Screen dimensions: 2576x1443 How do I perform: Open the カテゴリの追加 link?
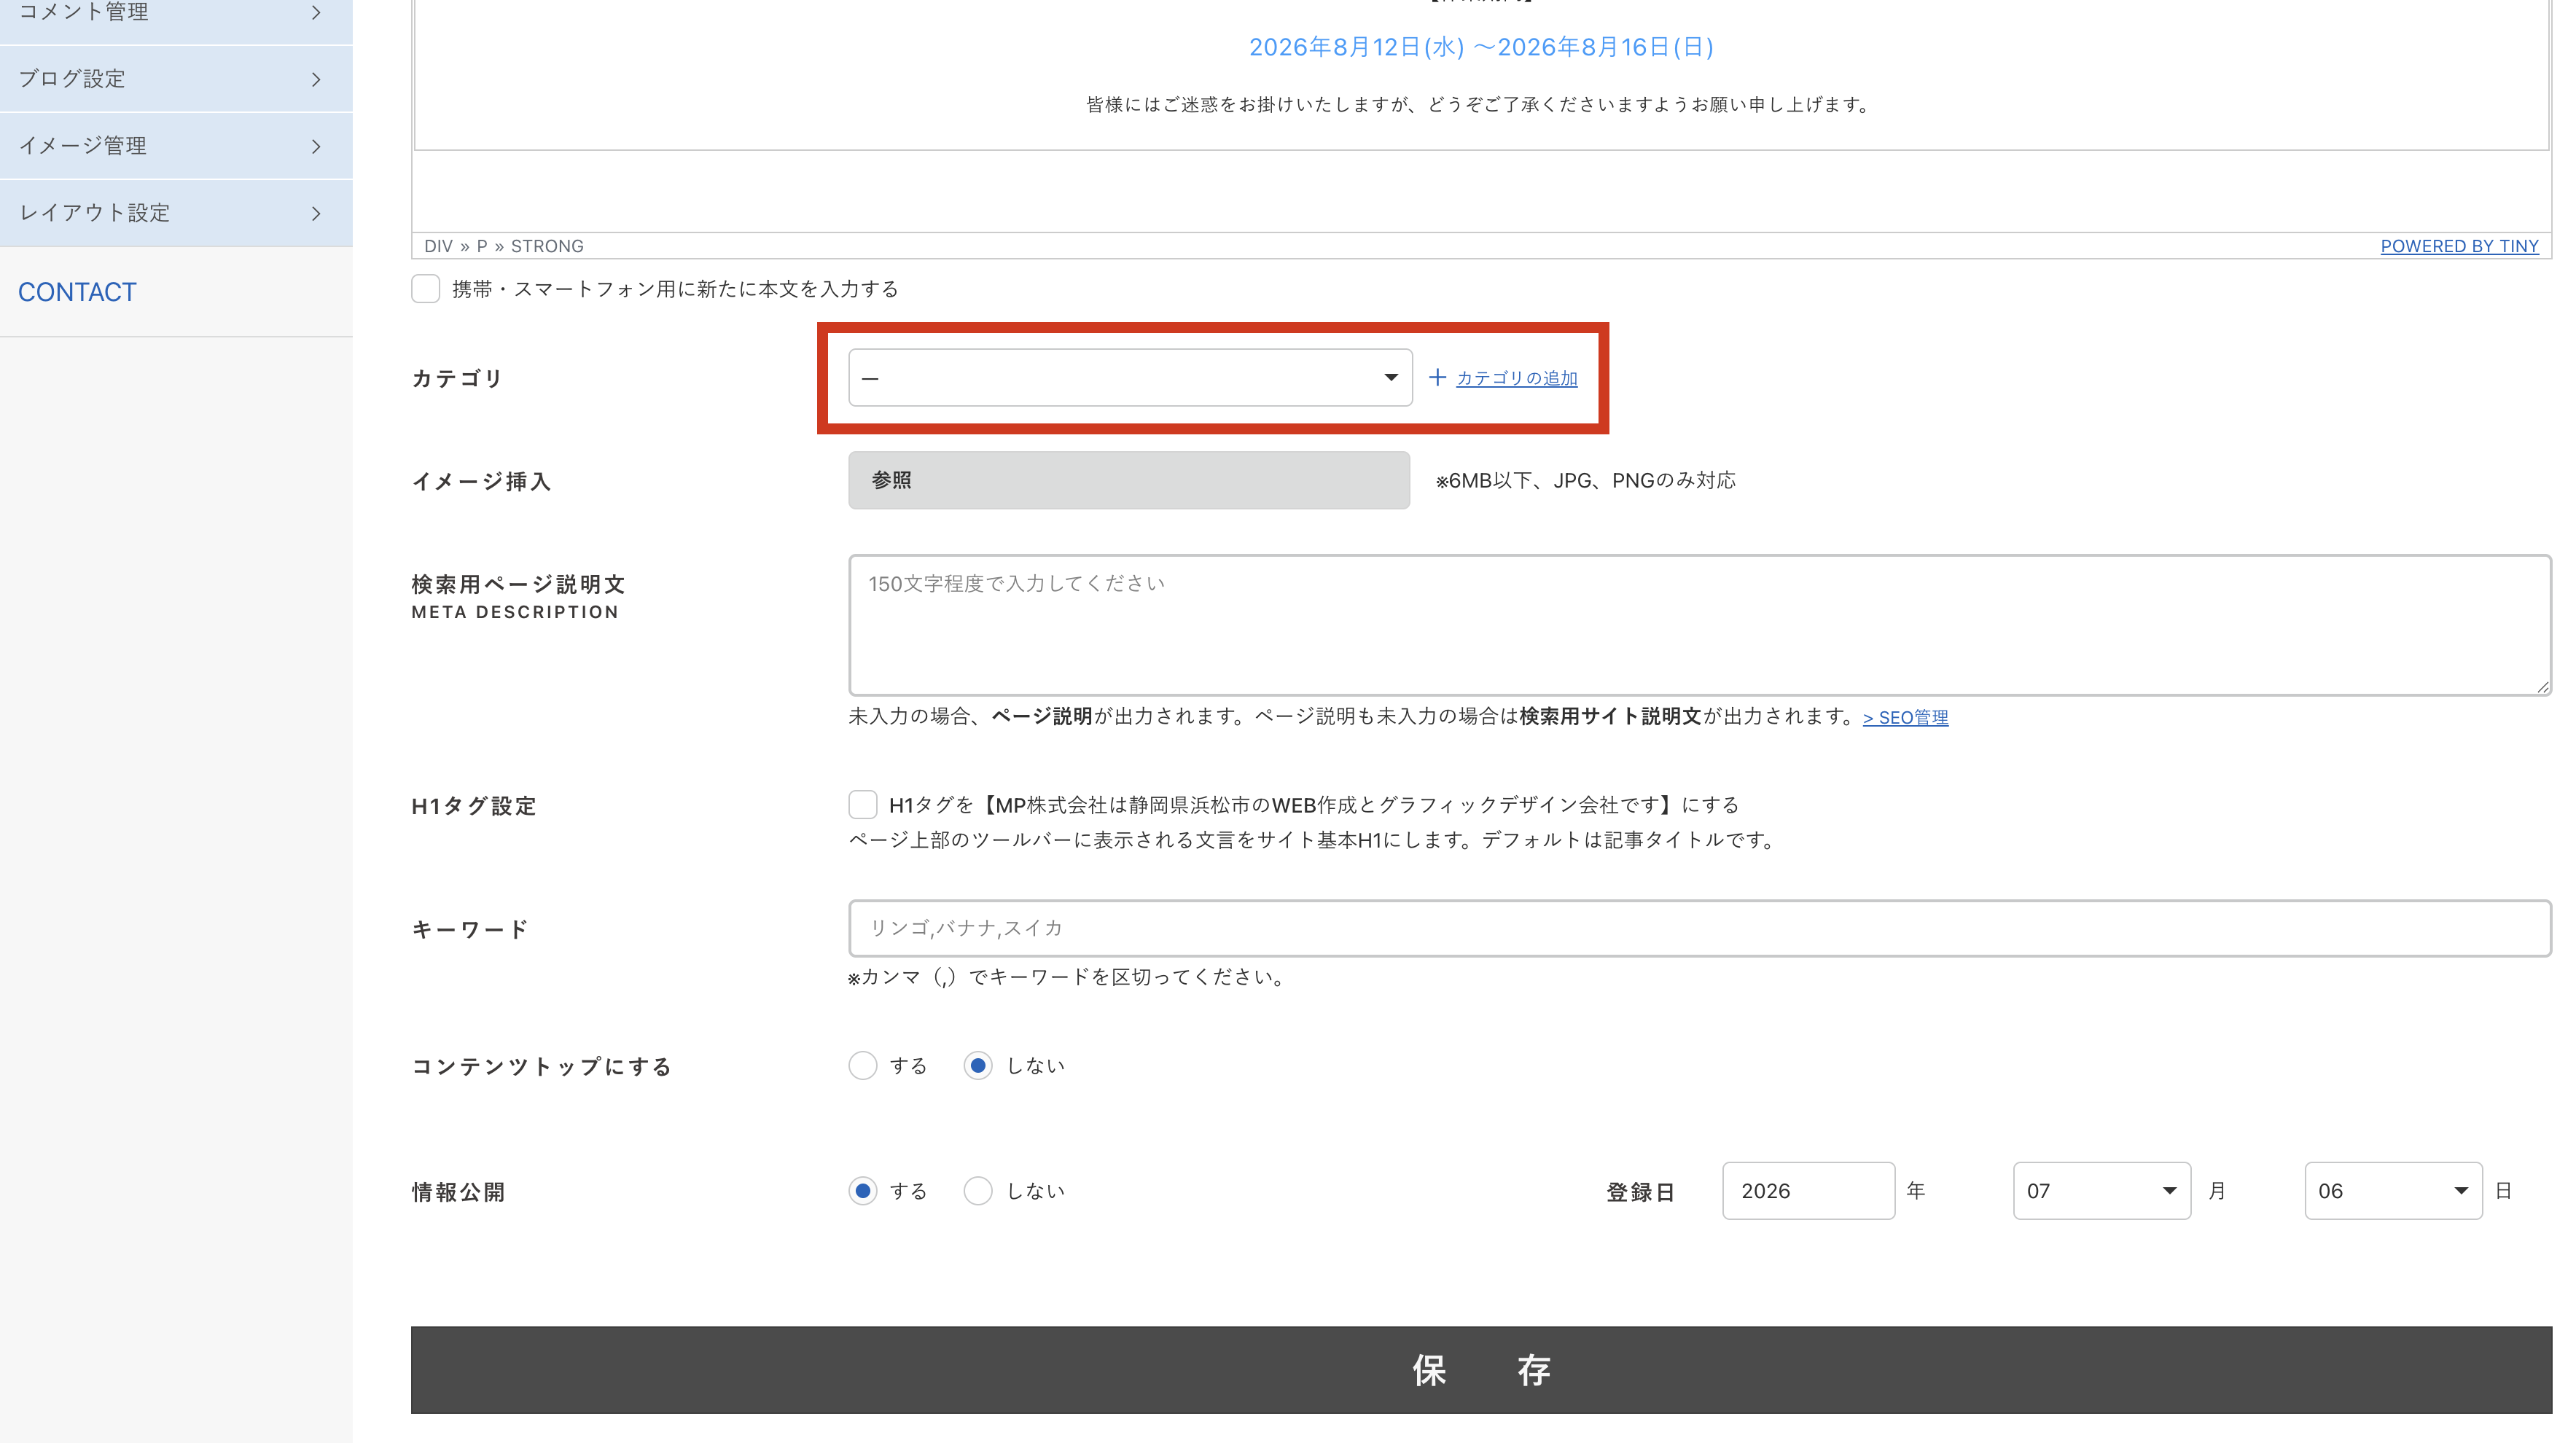click(1516, 378)
